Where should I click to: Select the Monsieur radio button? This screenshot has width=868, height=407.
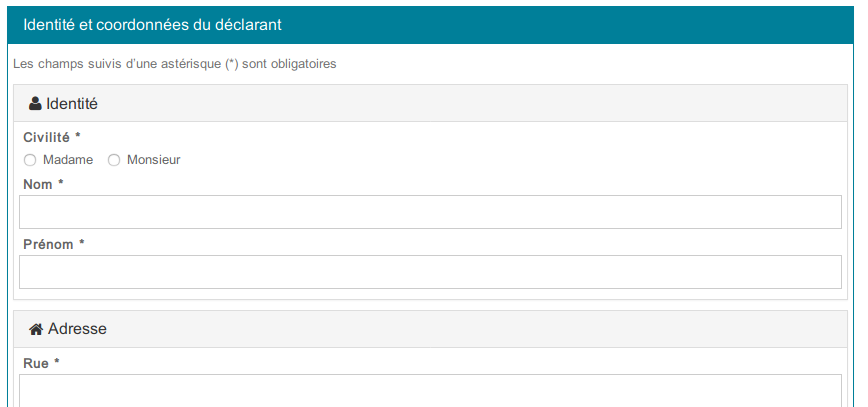click(x=114, y=160)
